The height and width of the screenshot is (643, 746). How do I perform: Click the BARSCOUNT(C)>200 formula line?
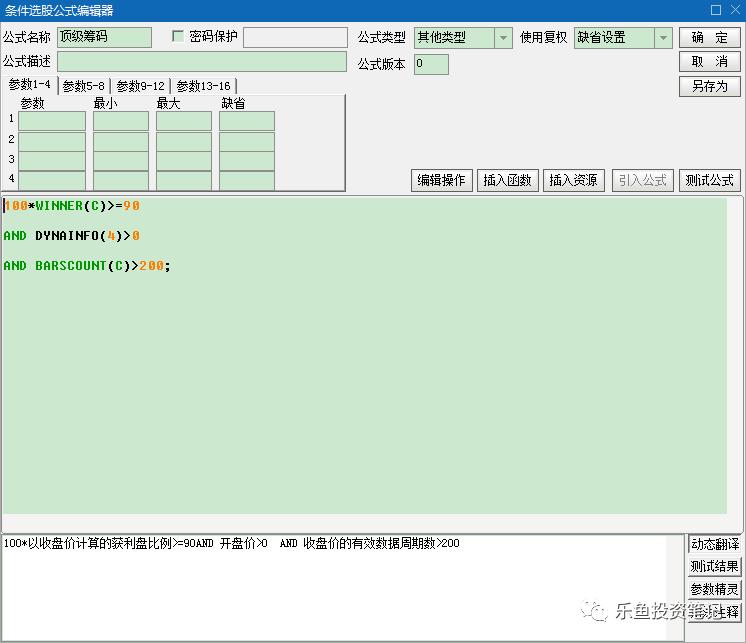(x=87, y=266)
